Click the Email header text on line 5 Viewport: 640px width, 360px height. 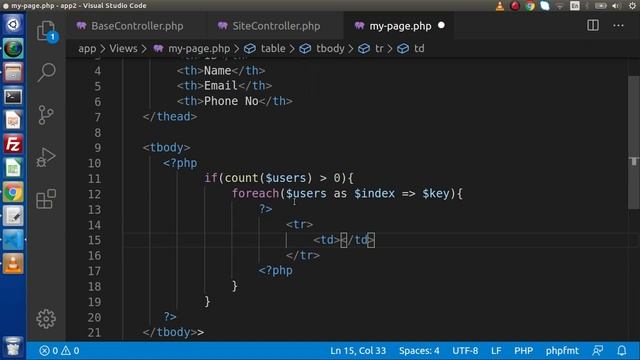(221, 86)
